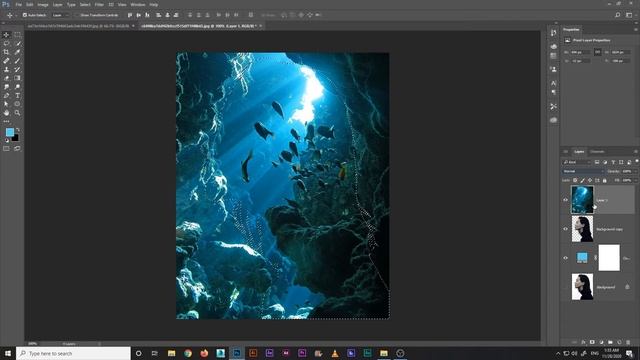The height and width of the screenshot is (360, 640).
Task: Toggle link between width and height in Properties
Action: 598,52
